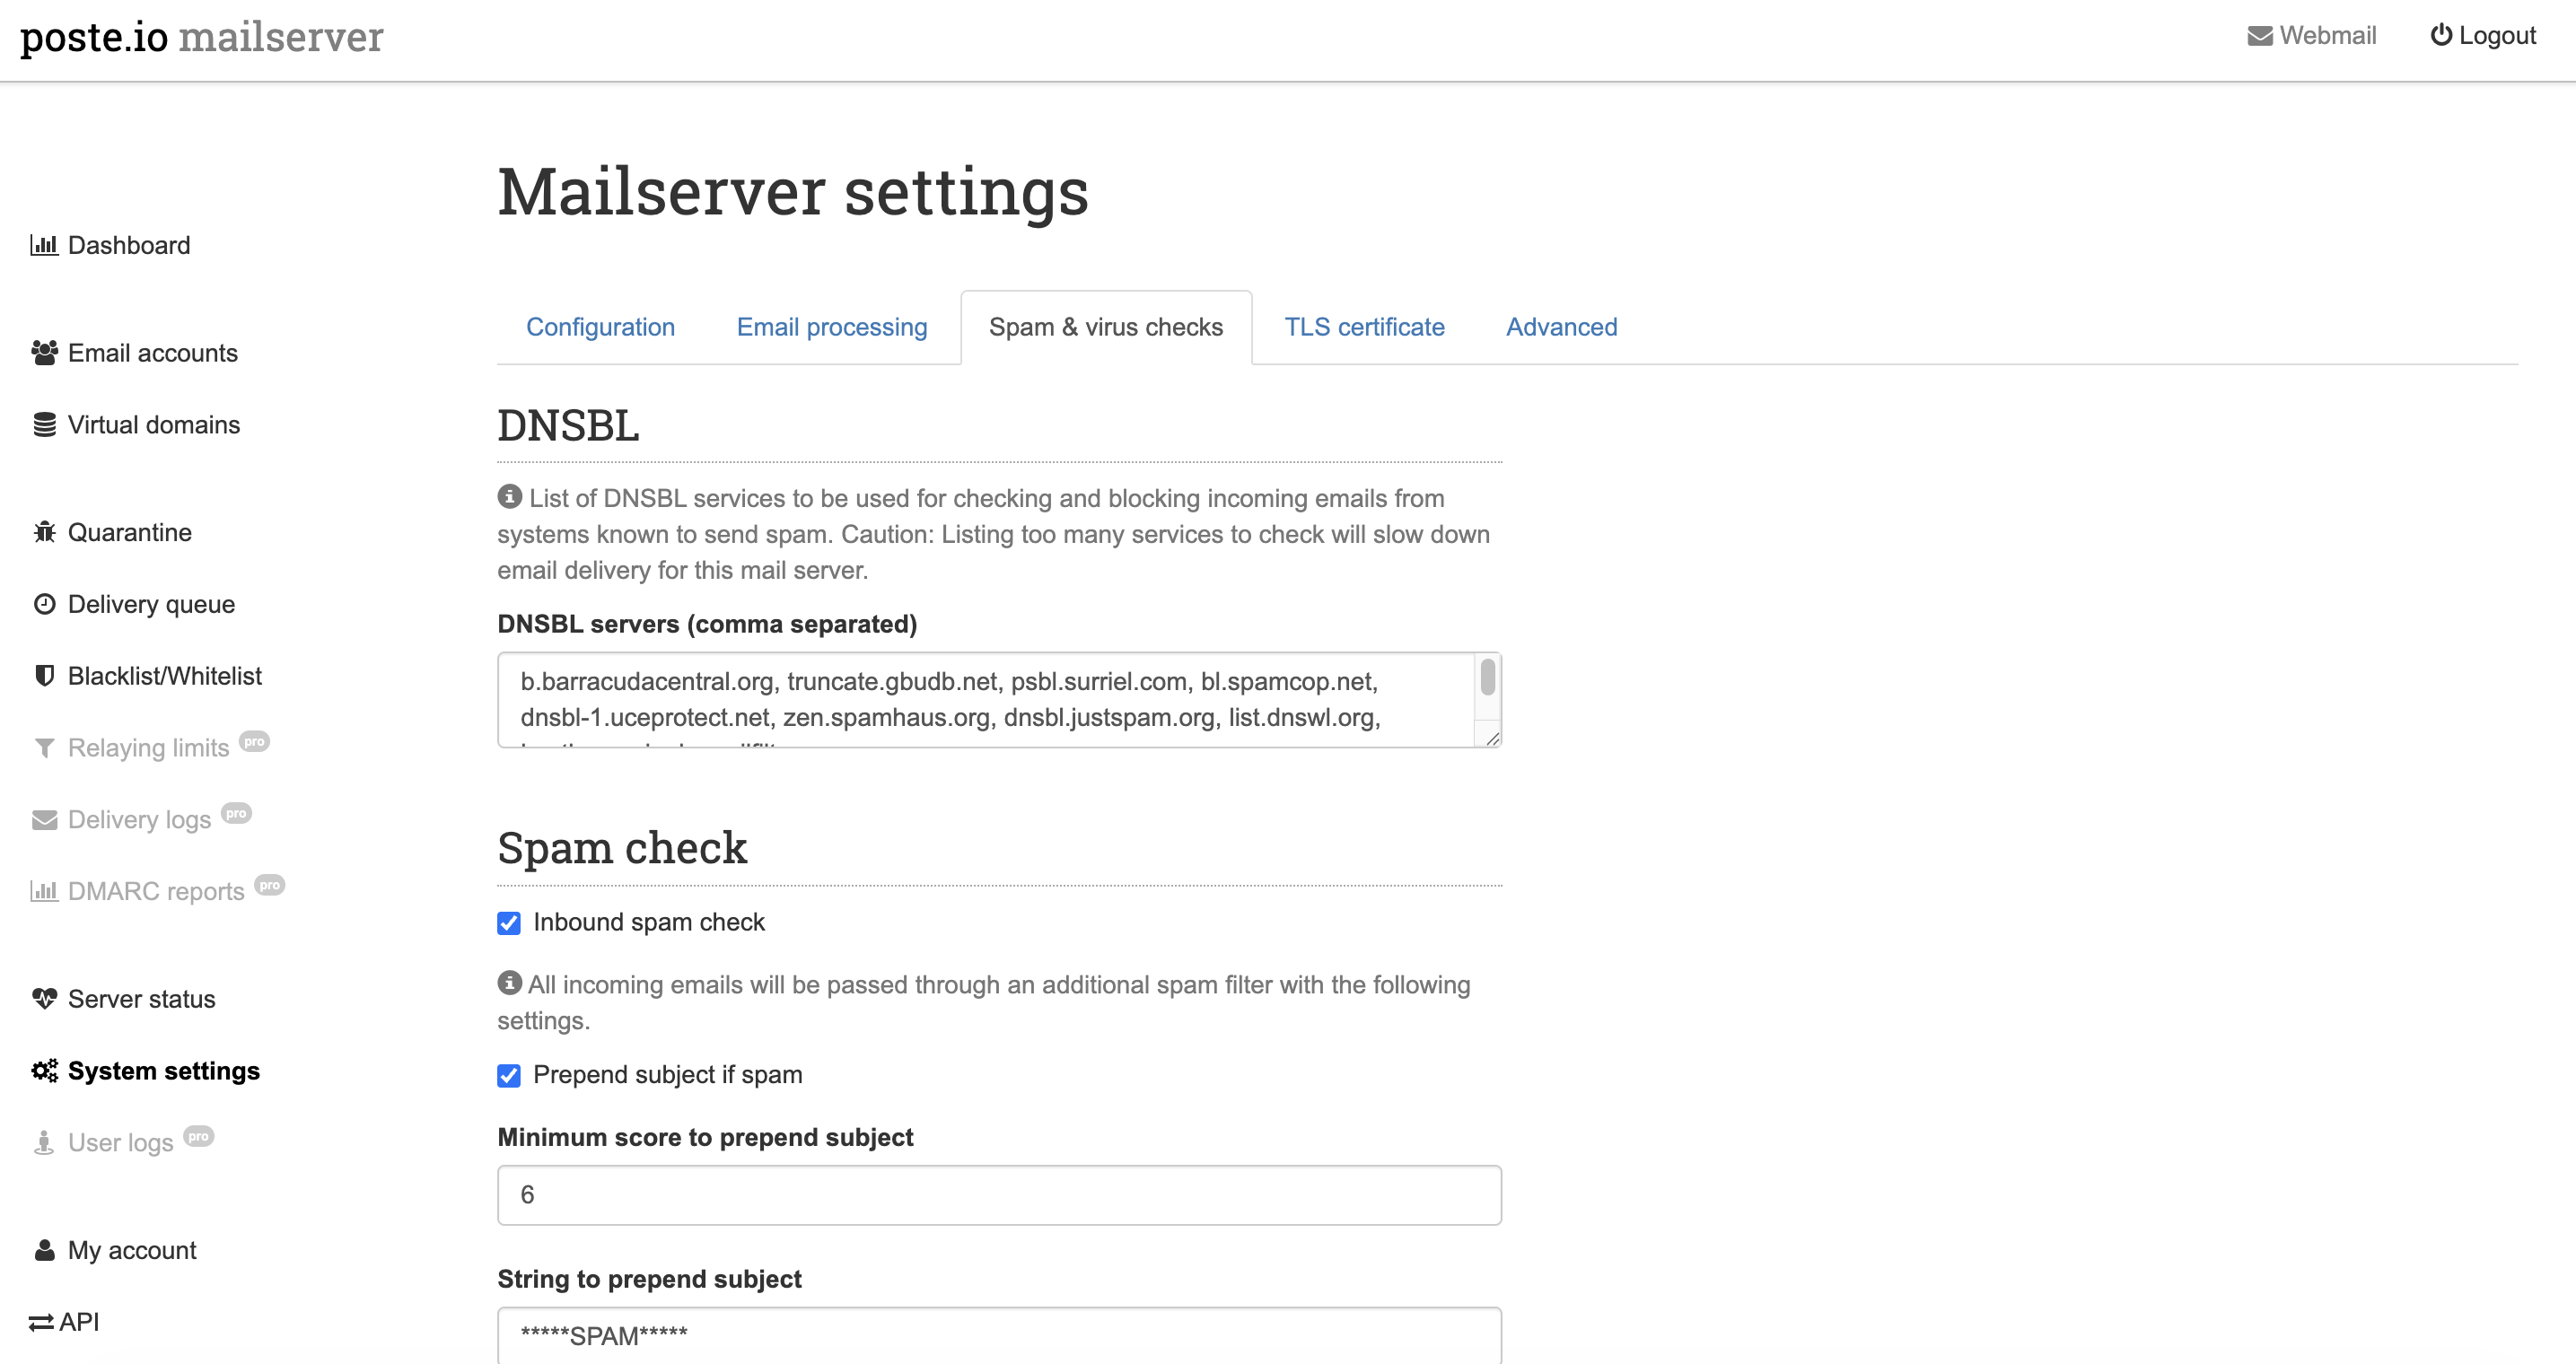The image size is (2576, 1364).
Task: Go to My account page
Action: pos(131,1250)
